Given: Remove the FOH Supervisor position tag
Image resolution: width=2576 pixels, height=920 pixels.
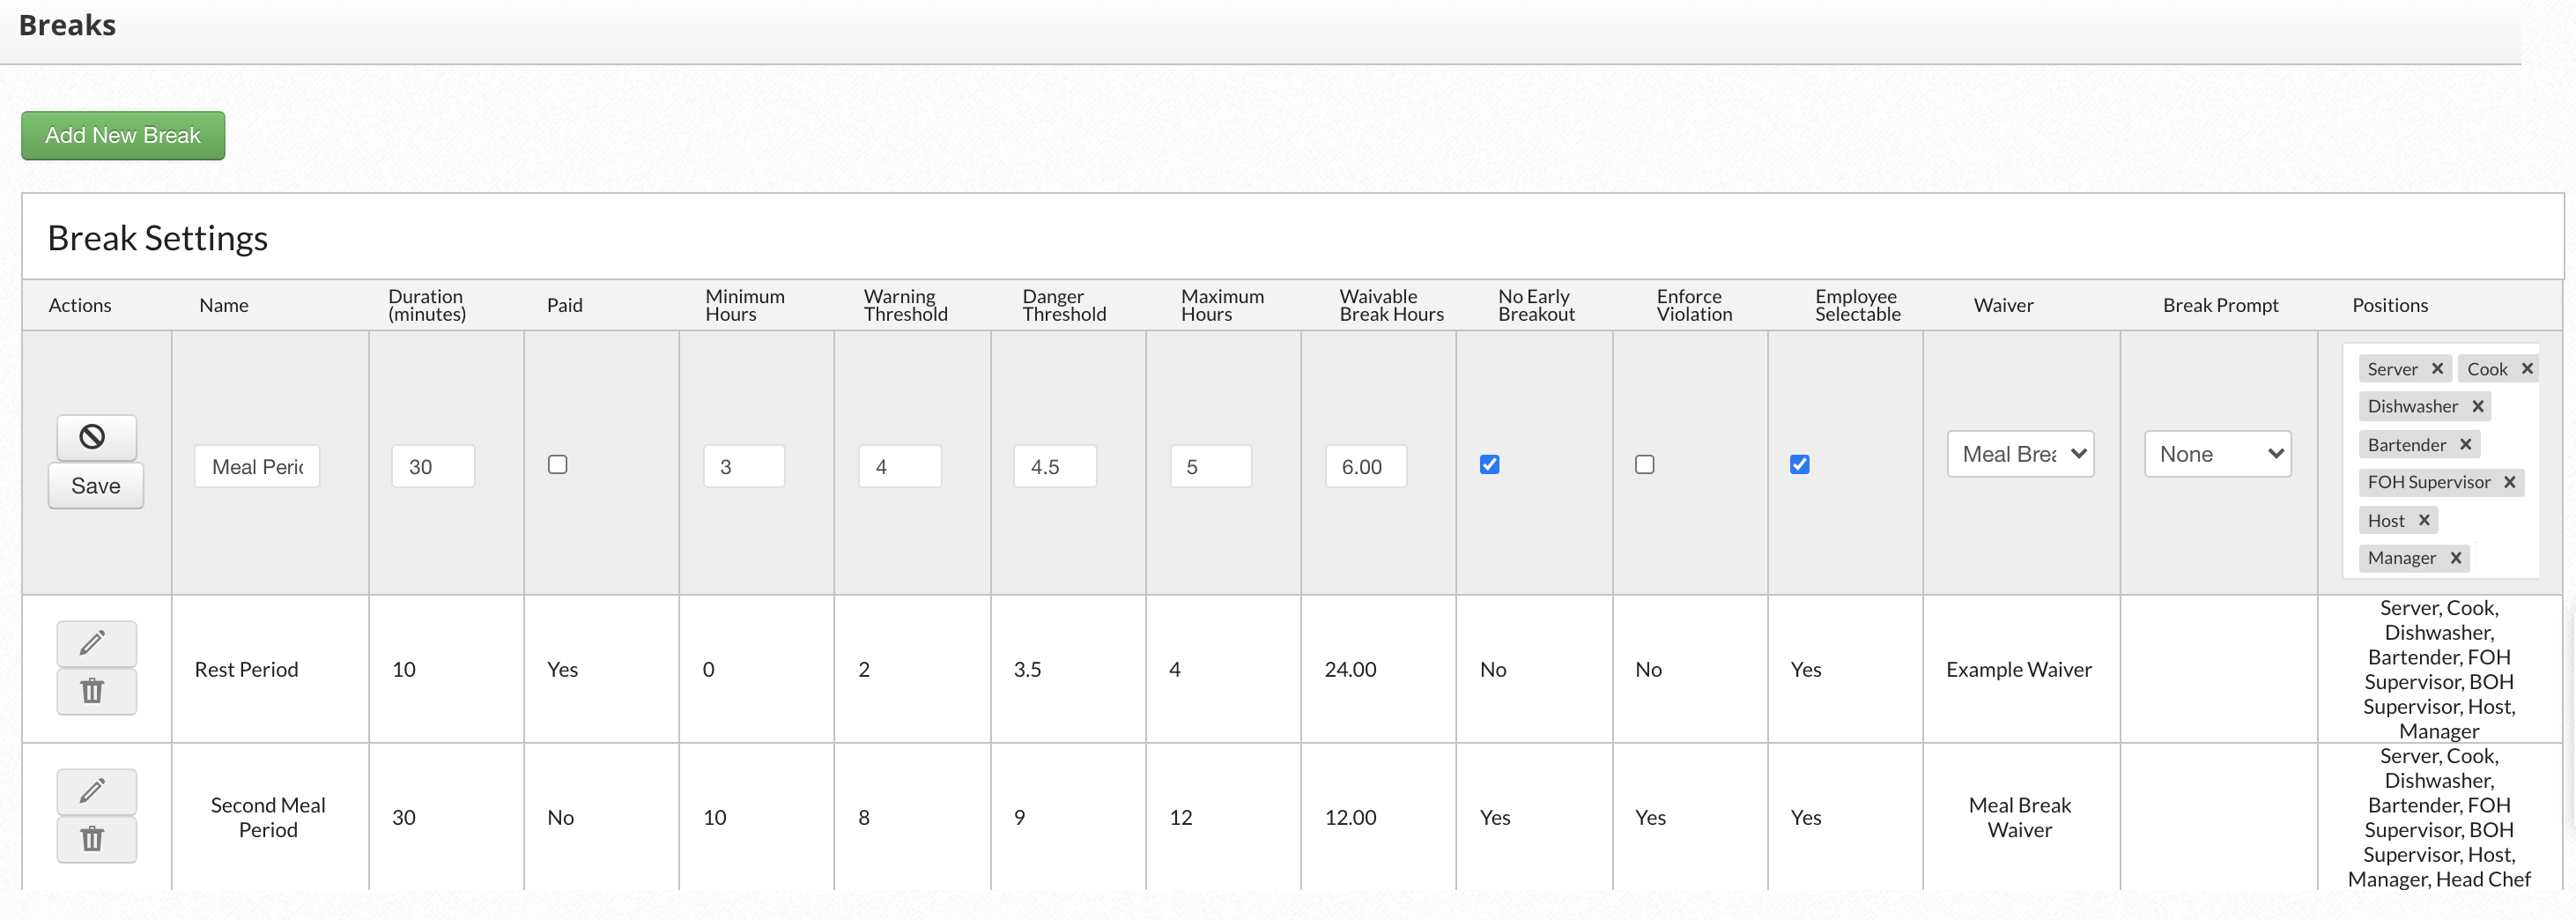Looking at the screenshot, I should [2509, 482].
